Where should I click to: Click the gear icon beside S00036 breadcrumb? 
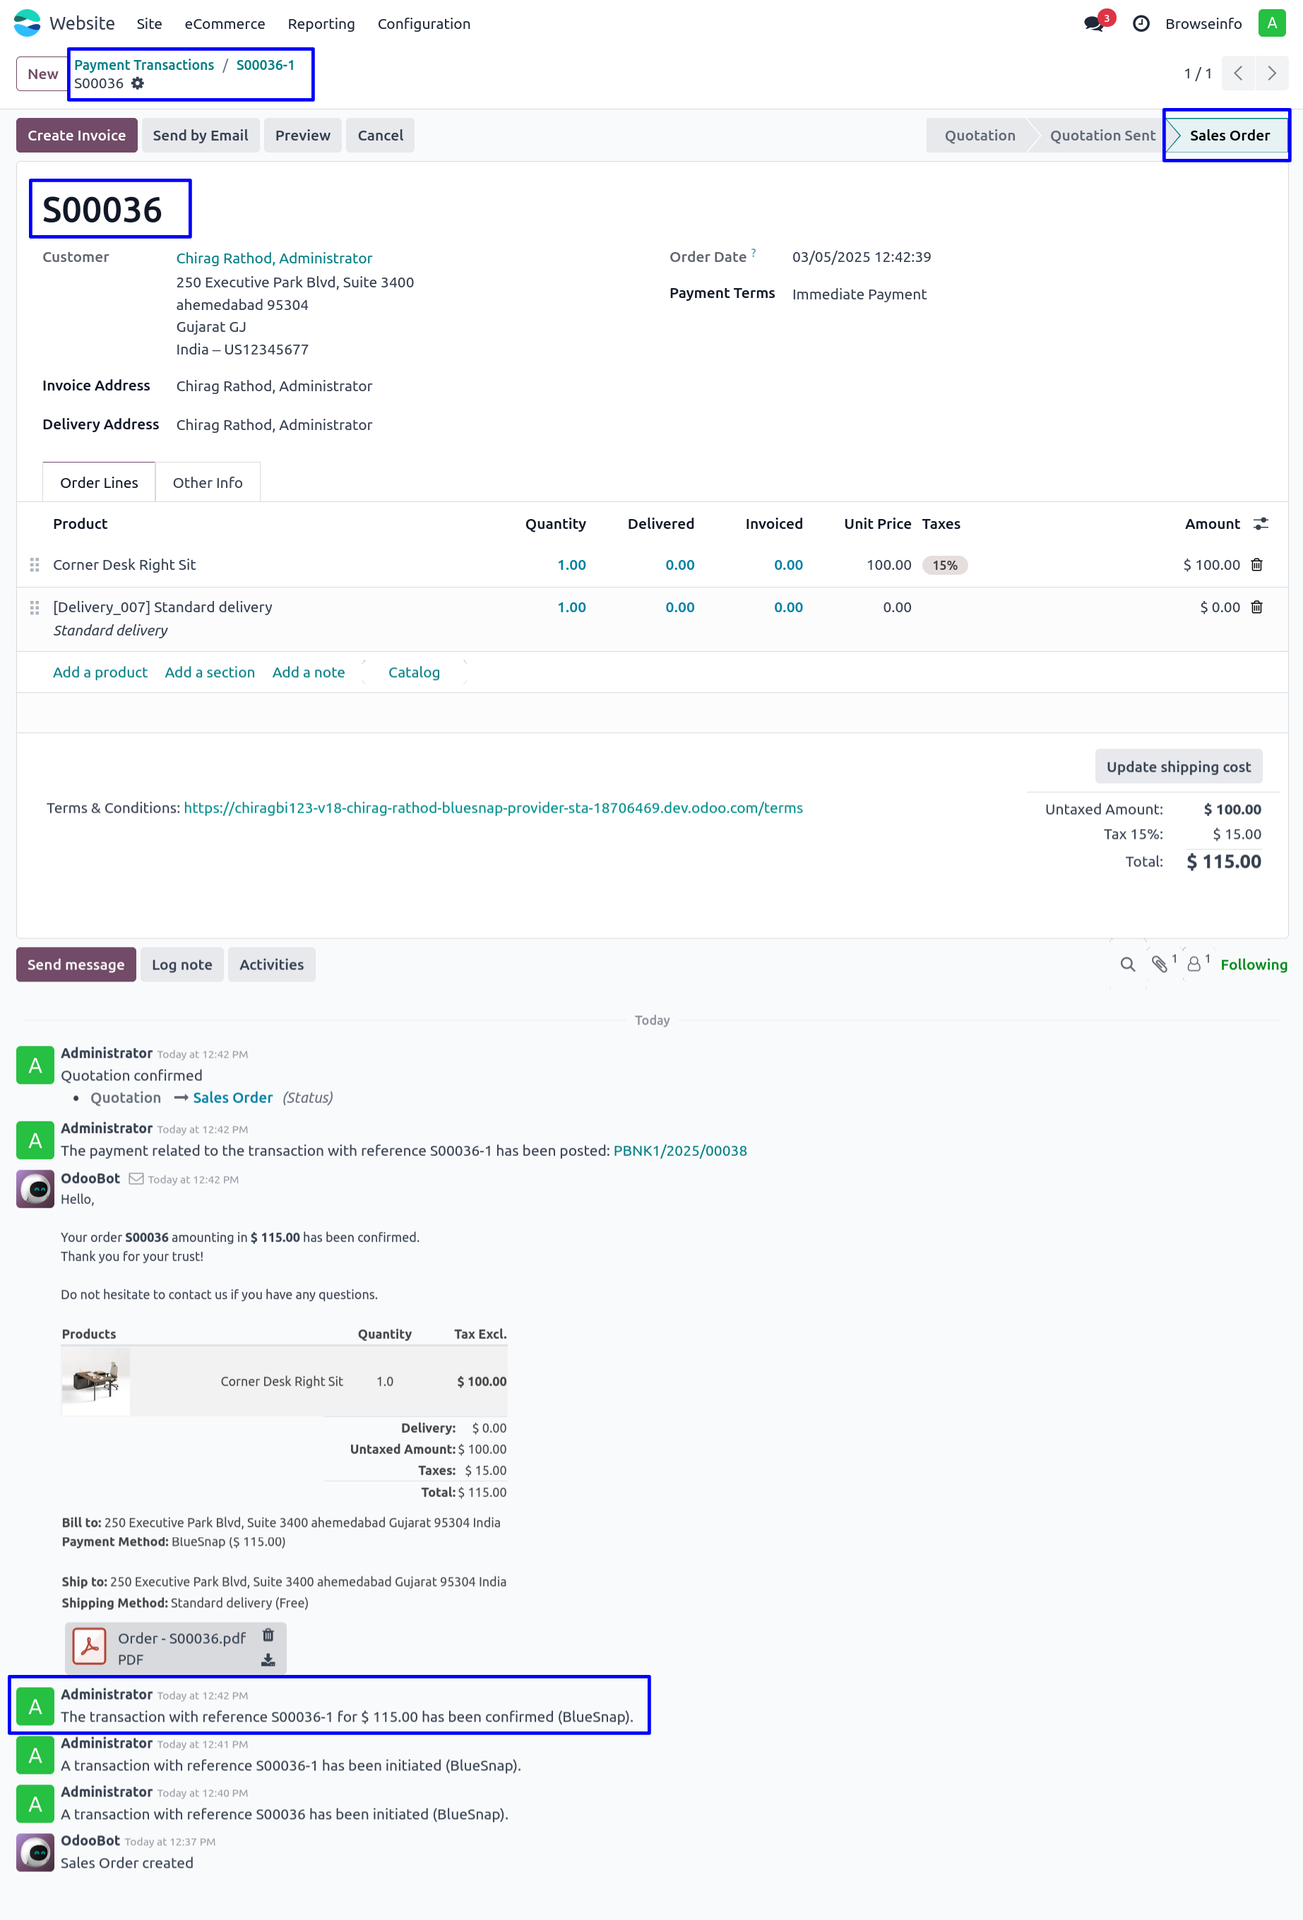pos(138,84)
